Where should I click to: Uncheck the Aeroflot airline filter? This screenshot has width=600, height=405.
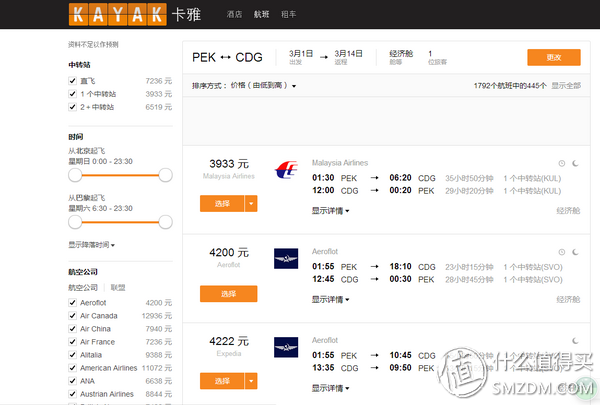[72, 303]
